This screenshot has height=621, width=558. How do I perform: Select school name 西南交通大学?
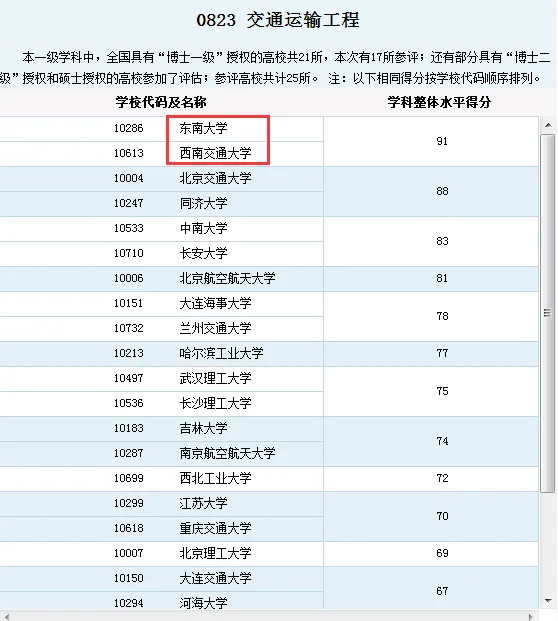(x=215, y=153)
